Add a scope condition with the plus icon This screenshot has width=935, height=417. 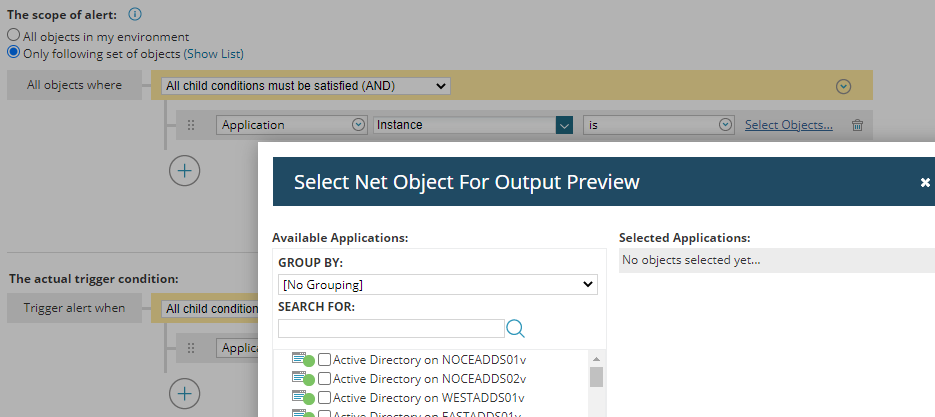[185, 171]
